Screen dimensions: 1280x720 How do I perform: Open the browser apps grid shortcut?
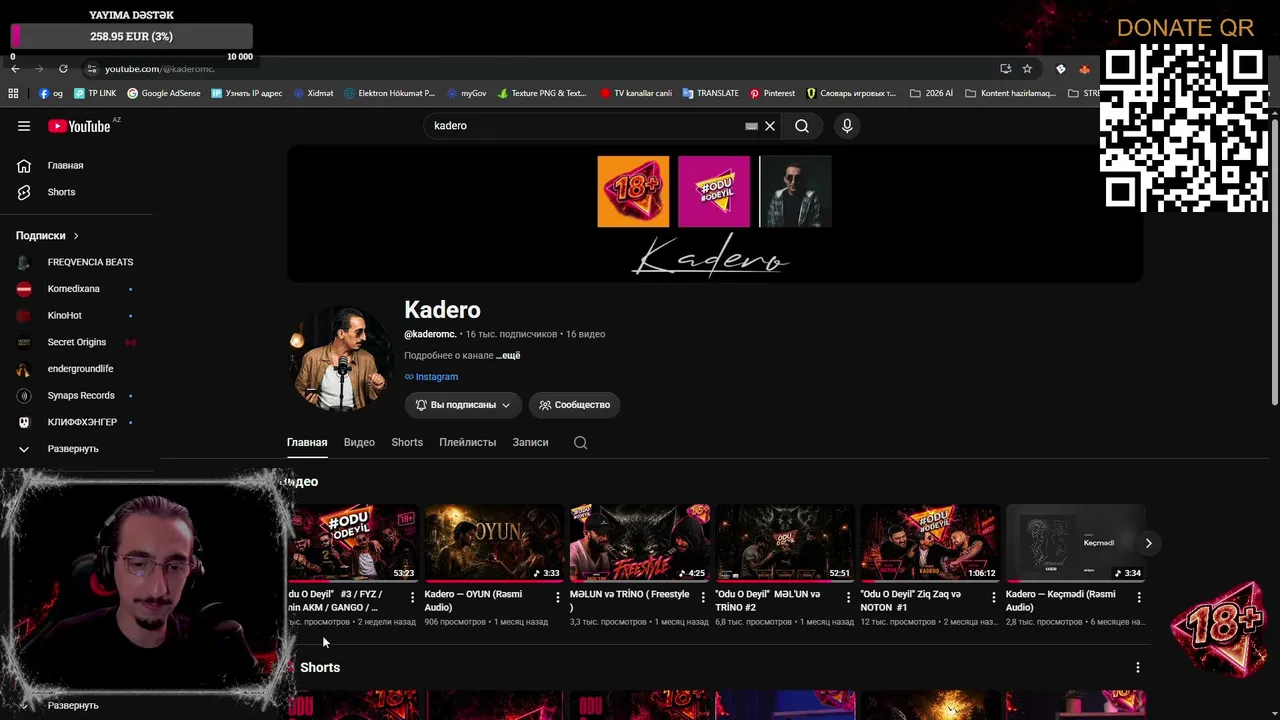(13, 93)
